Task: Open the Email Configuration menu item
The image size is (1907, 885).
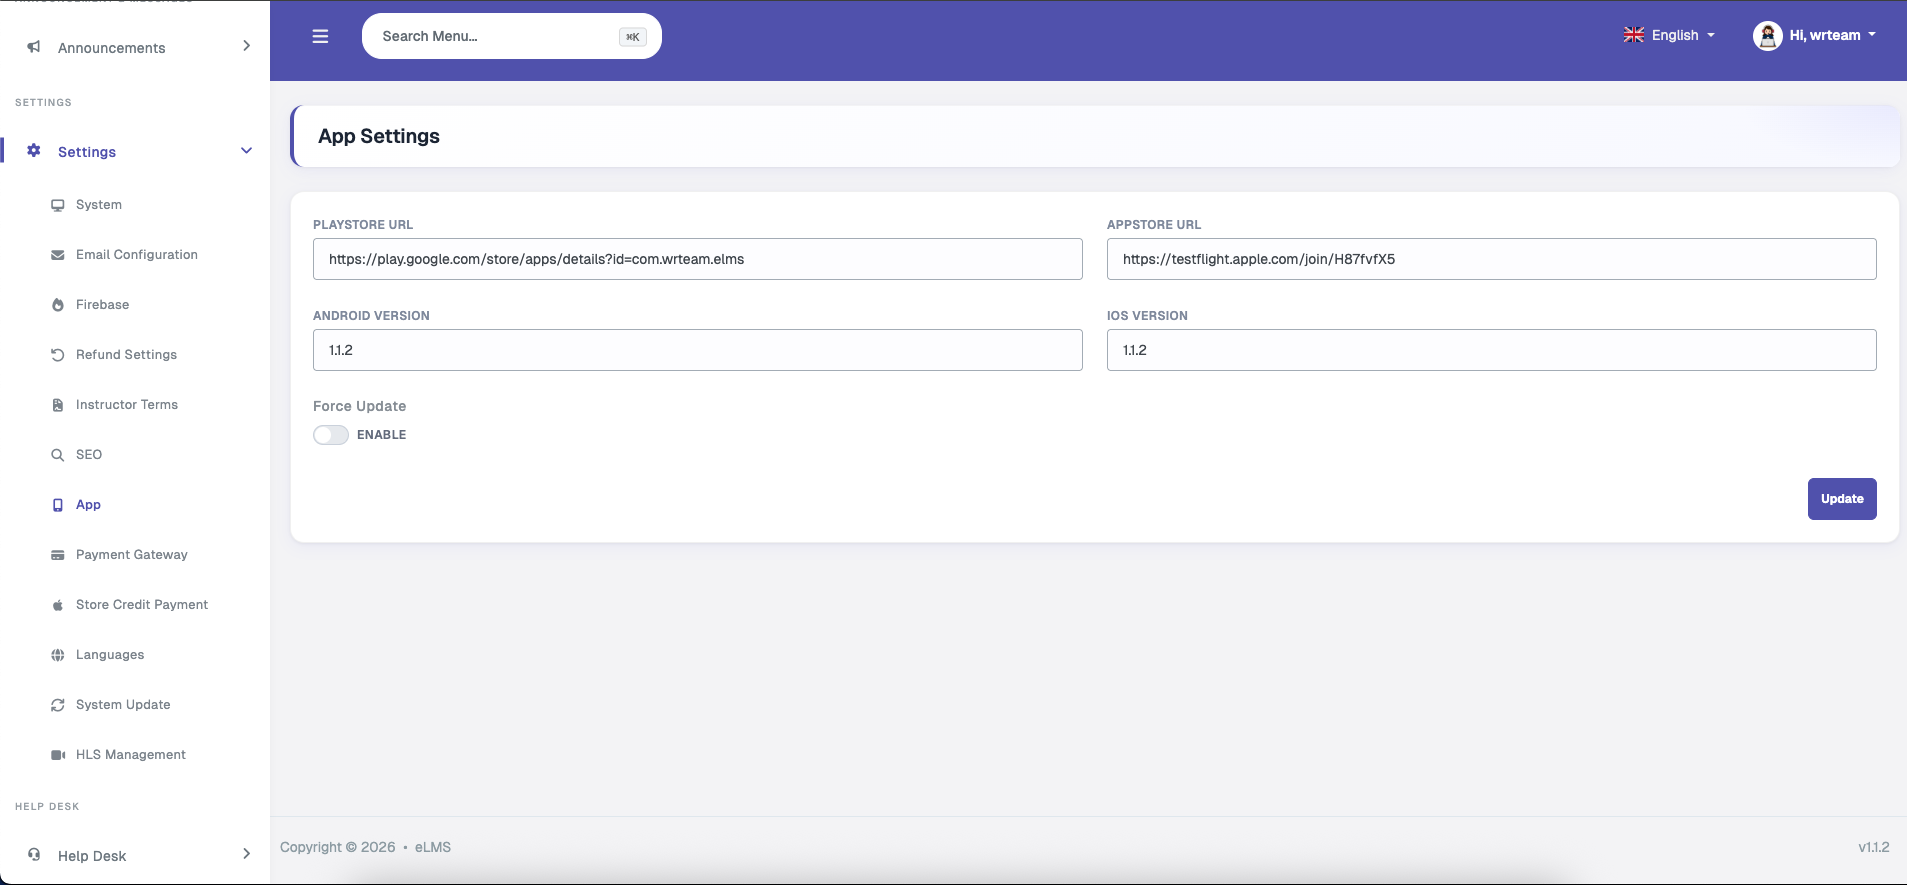Action: pyautogui.click(x=135, y=255)
